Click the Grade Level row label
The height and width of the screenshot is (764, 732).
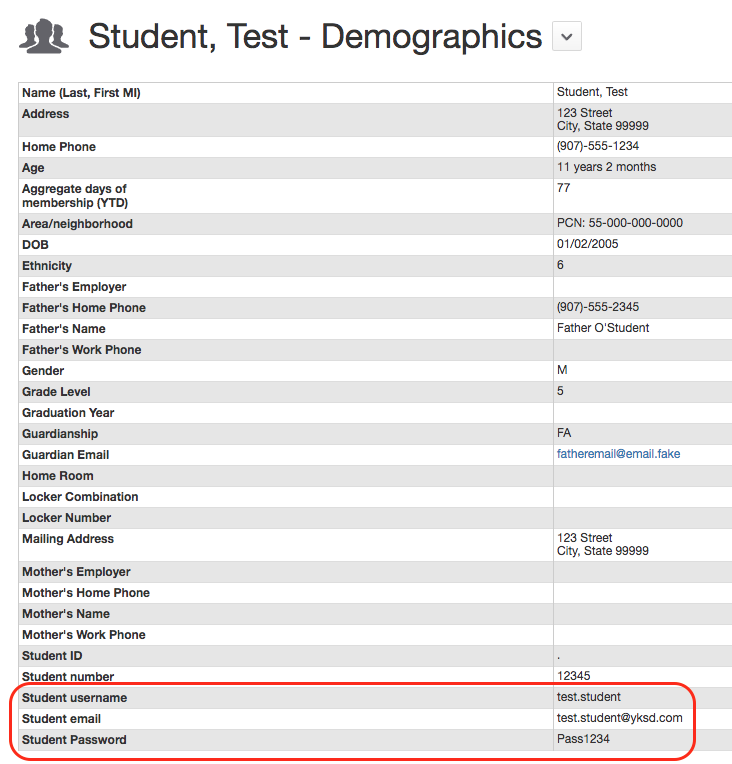tap(56, 392)
